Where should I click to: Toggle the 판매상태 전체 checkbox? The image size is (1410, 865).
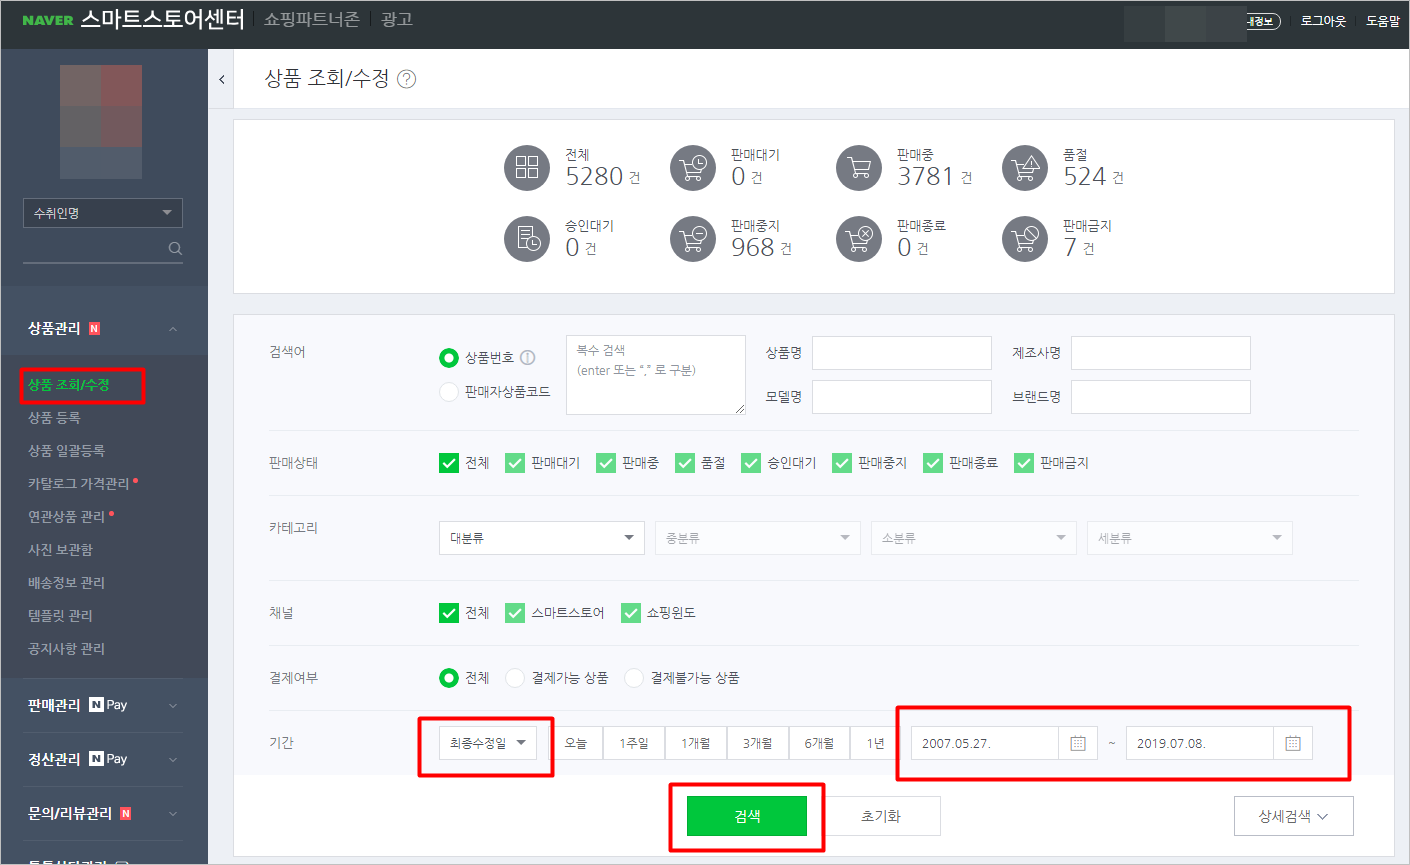[x=449, y=463]
